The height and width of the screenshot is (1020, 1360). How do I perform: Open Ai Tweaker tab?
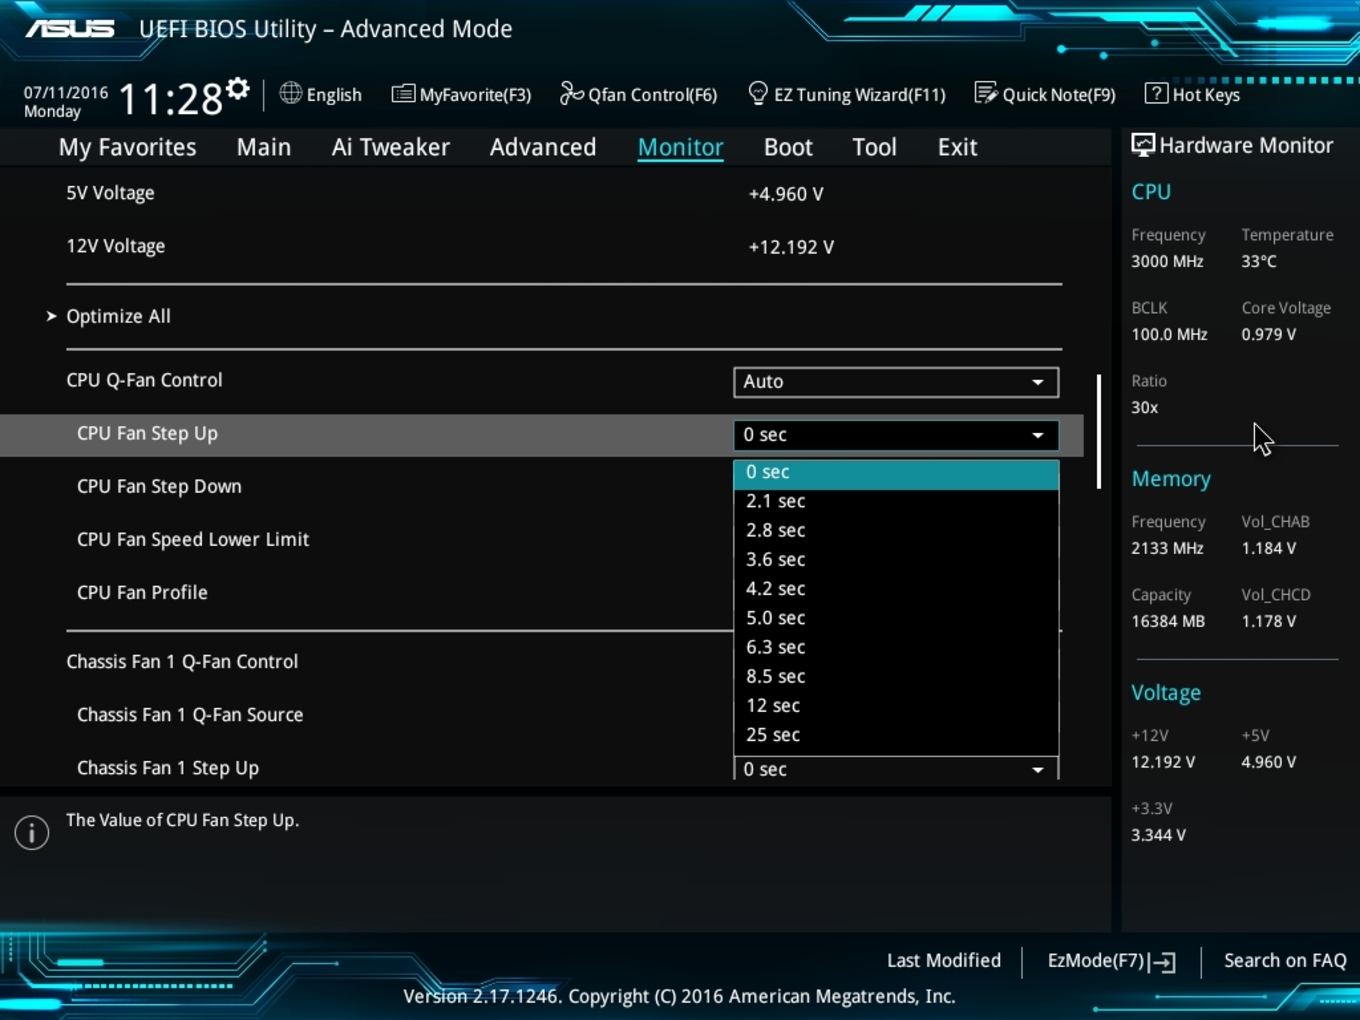pos(390,147)
